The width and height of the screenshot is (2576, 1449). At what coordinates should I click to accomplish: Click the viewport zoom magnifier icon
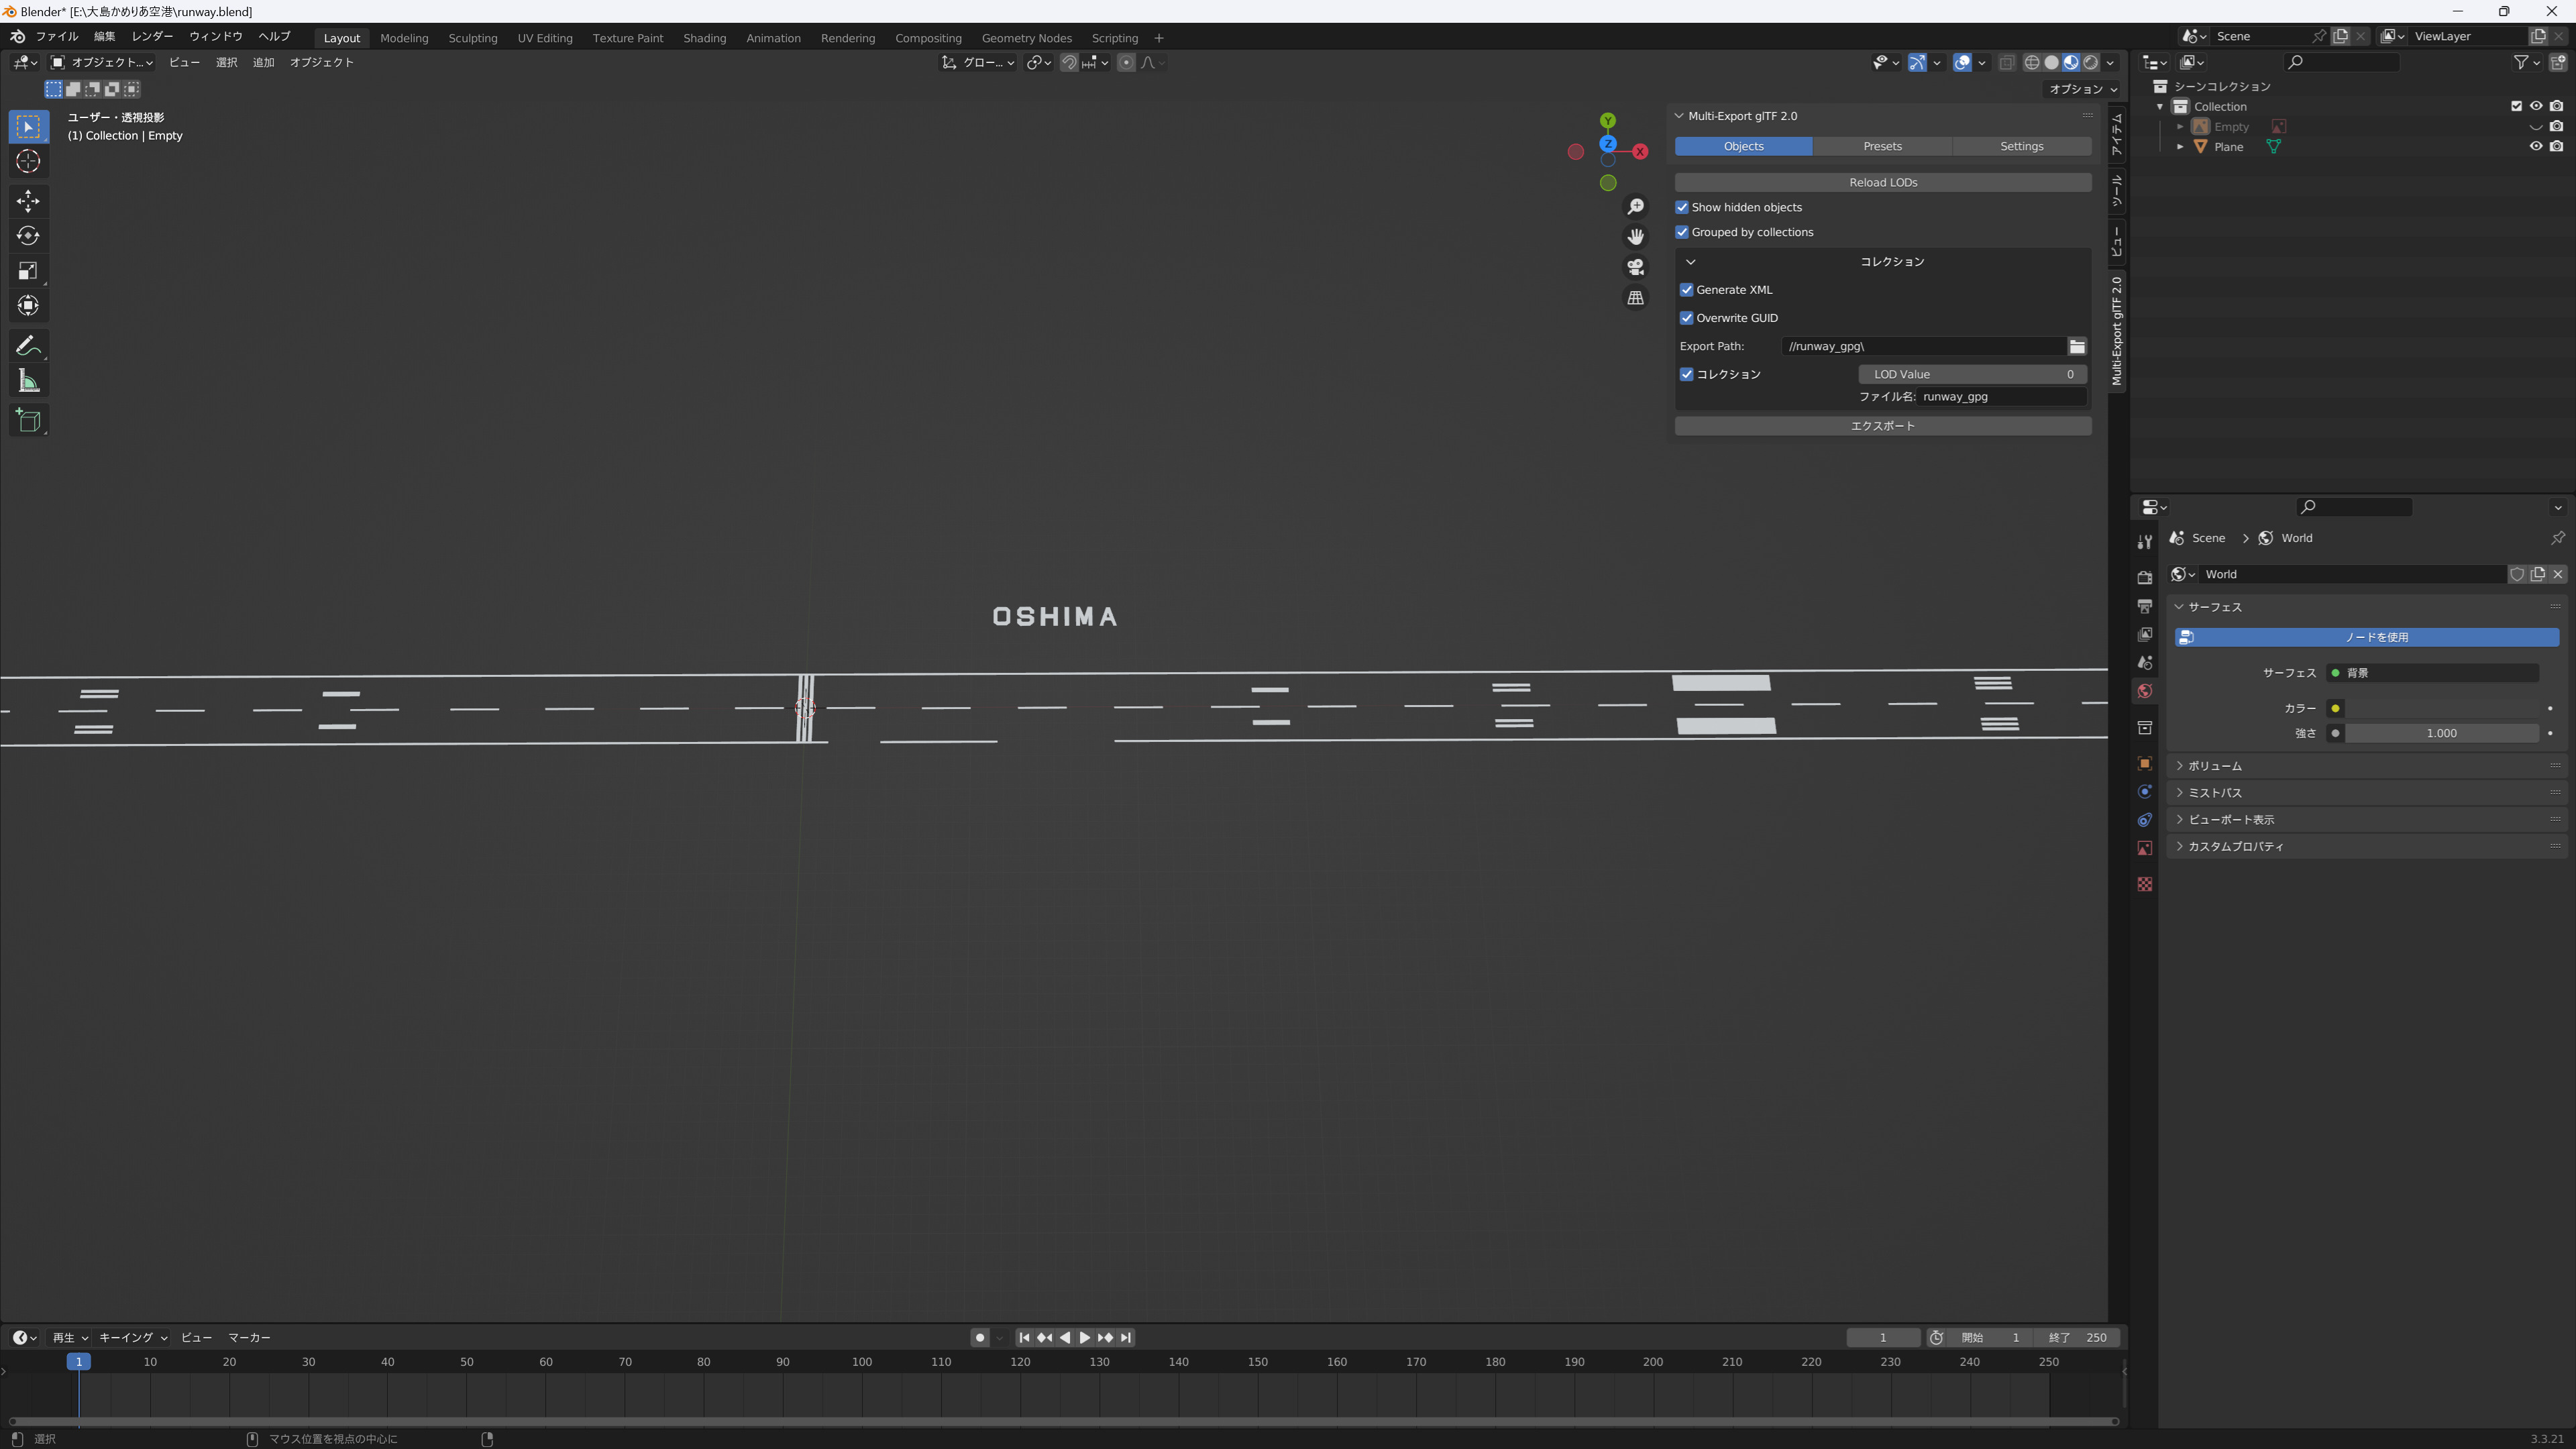1636,207
